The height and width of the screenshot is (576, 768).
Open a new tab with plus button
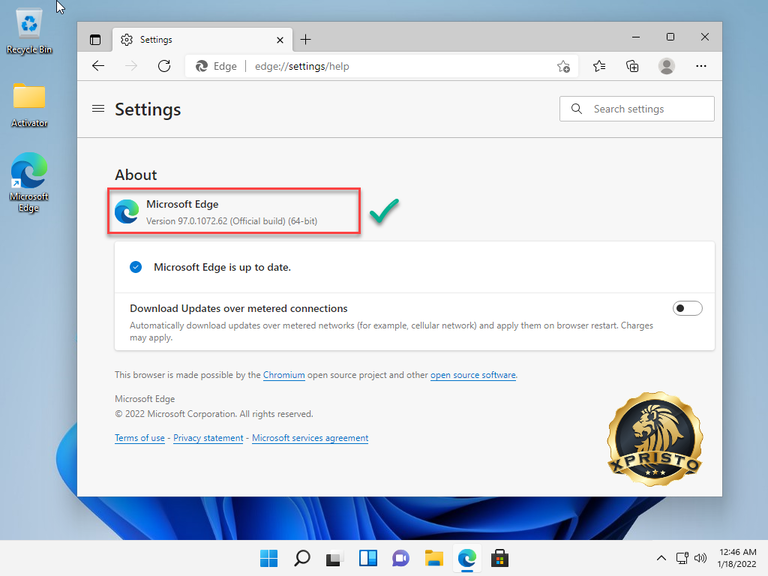tap(306, 40)
